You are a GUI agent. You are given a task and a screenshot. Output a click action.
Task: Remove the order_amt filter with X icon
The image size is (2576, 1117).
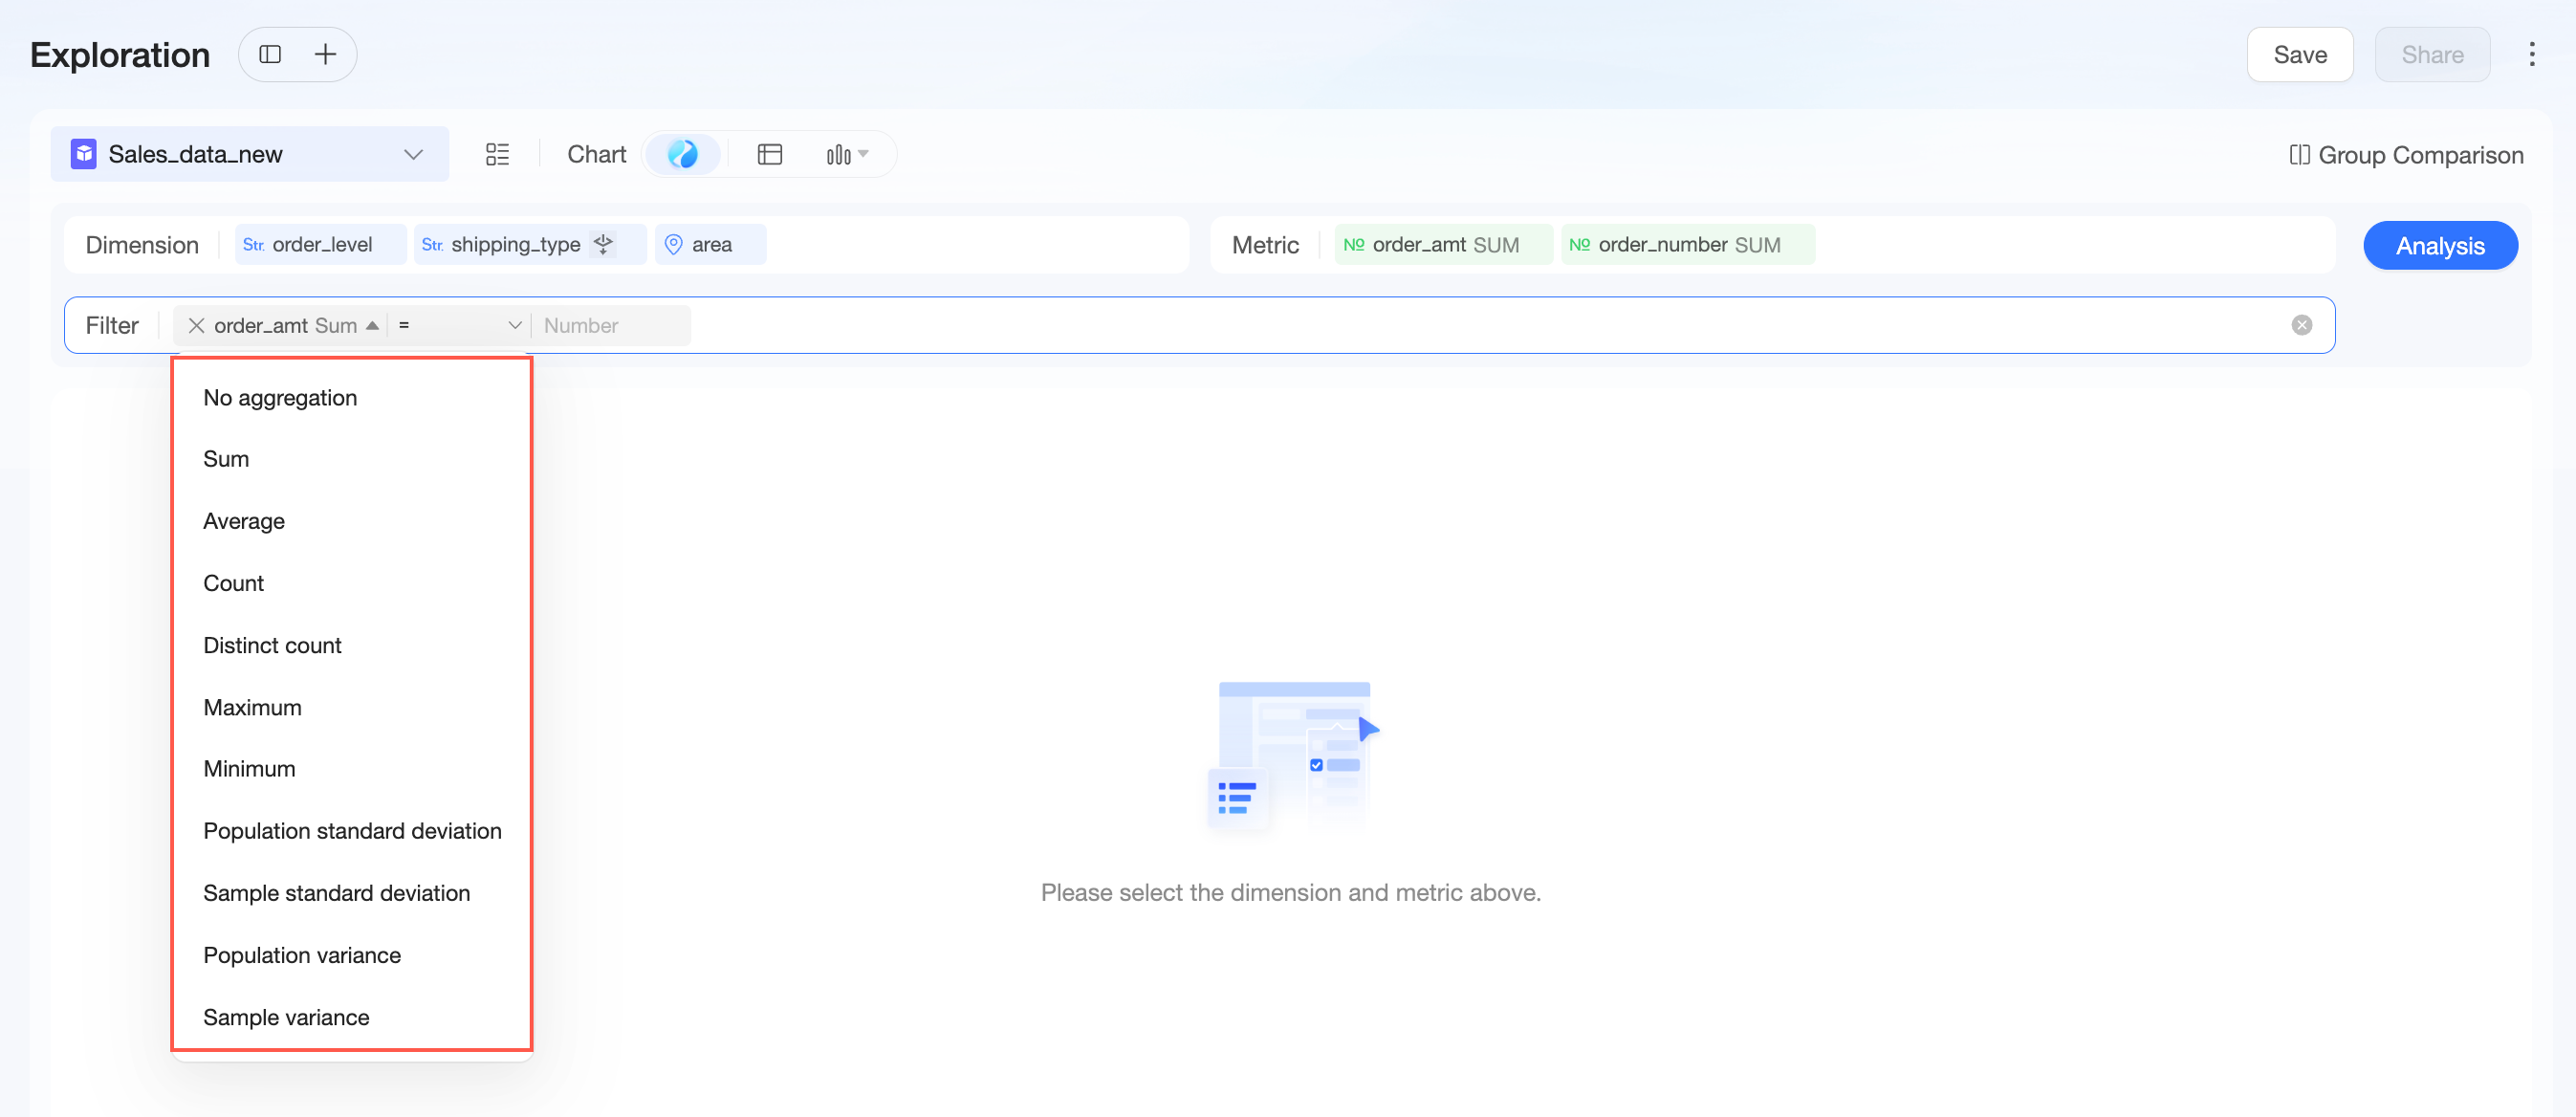tap(196, 325)
